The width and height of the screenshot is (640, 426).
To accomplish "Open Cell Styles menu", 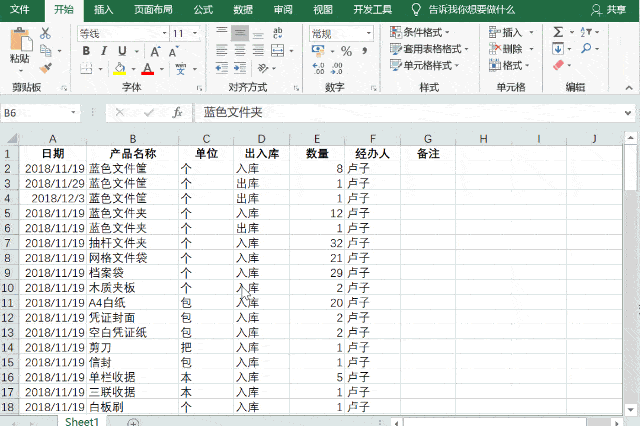I will click(424, 65).
